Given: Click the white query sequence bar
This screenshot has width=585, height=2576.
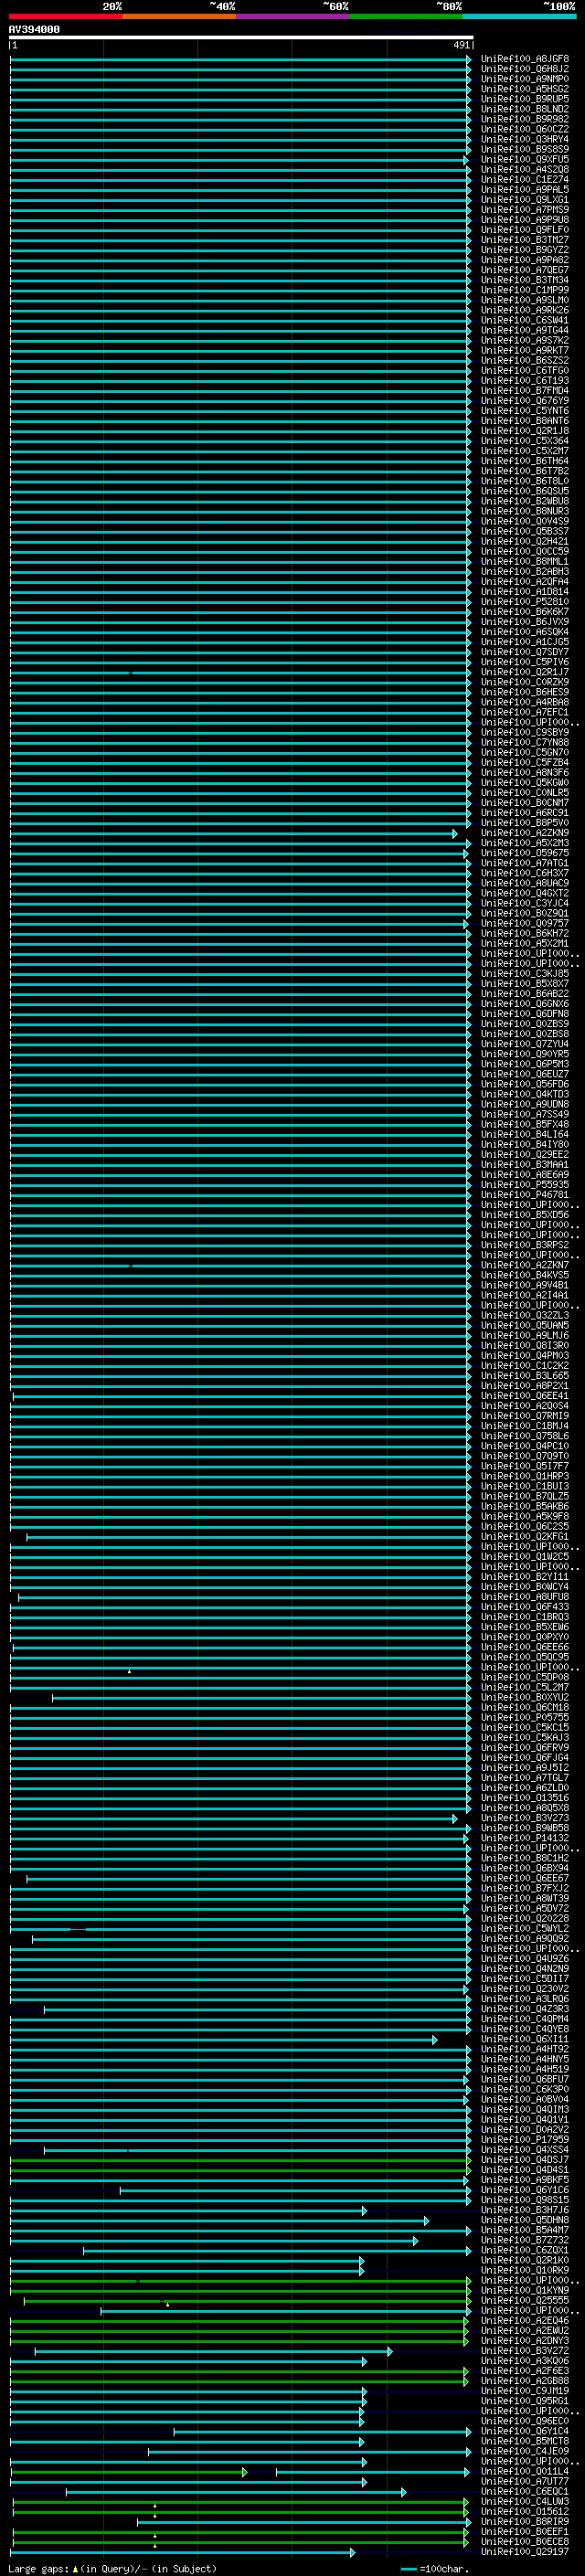Looking at the screenshot, I should point(241,38).
